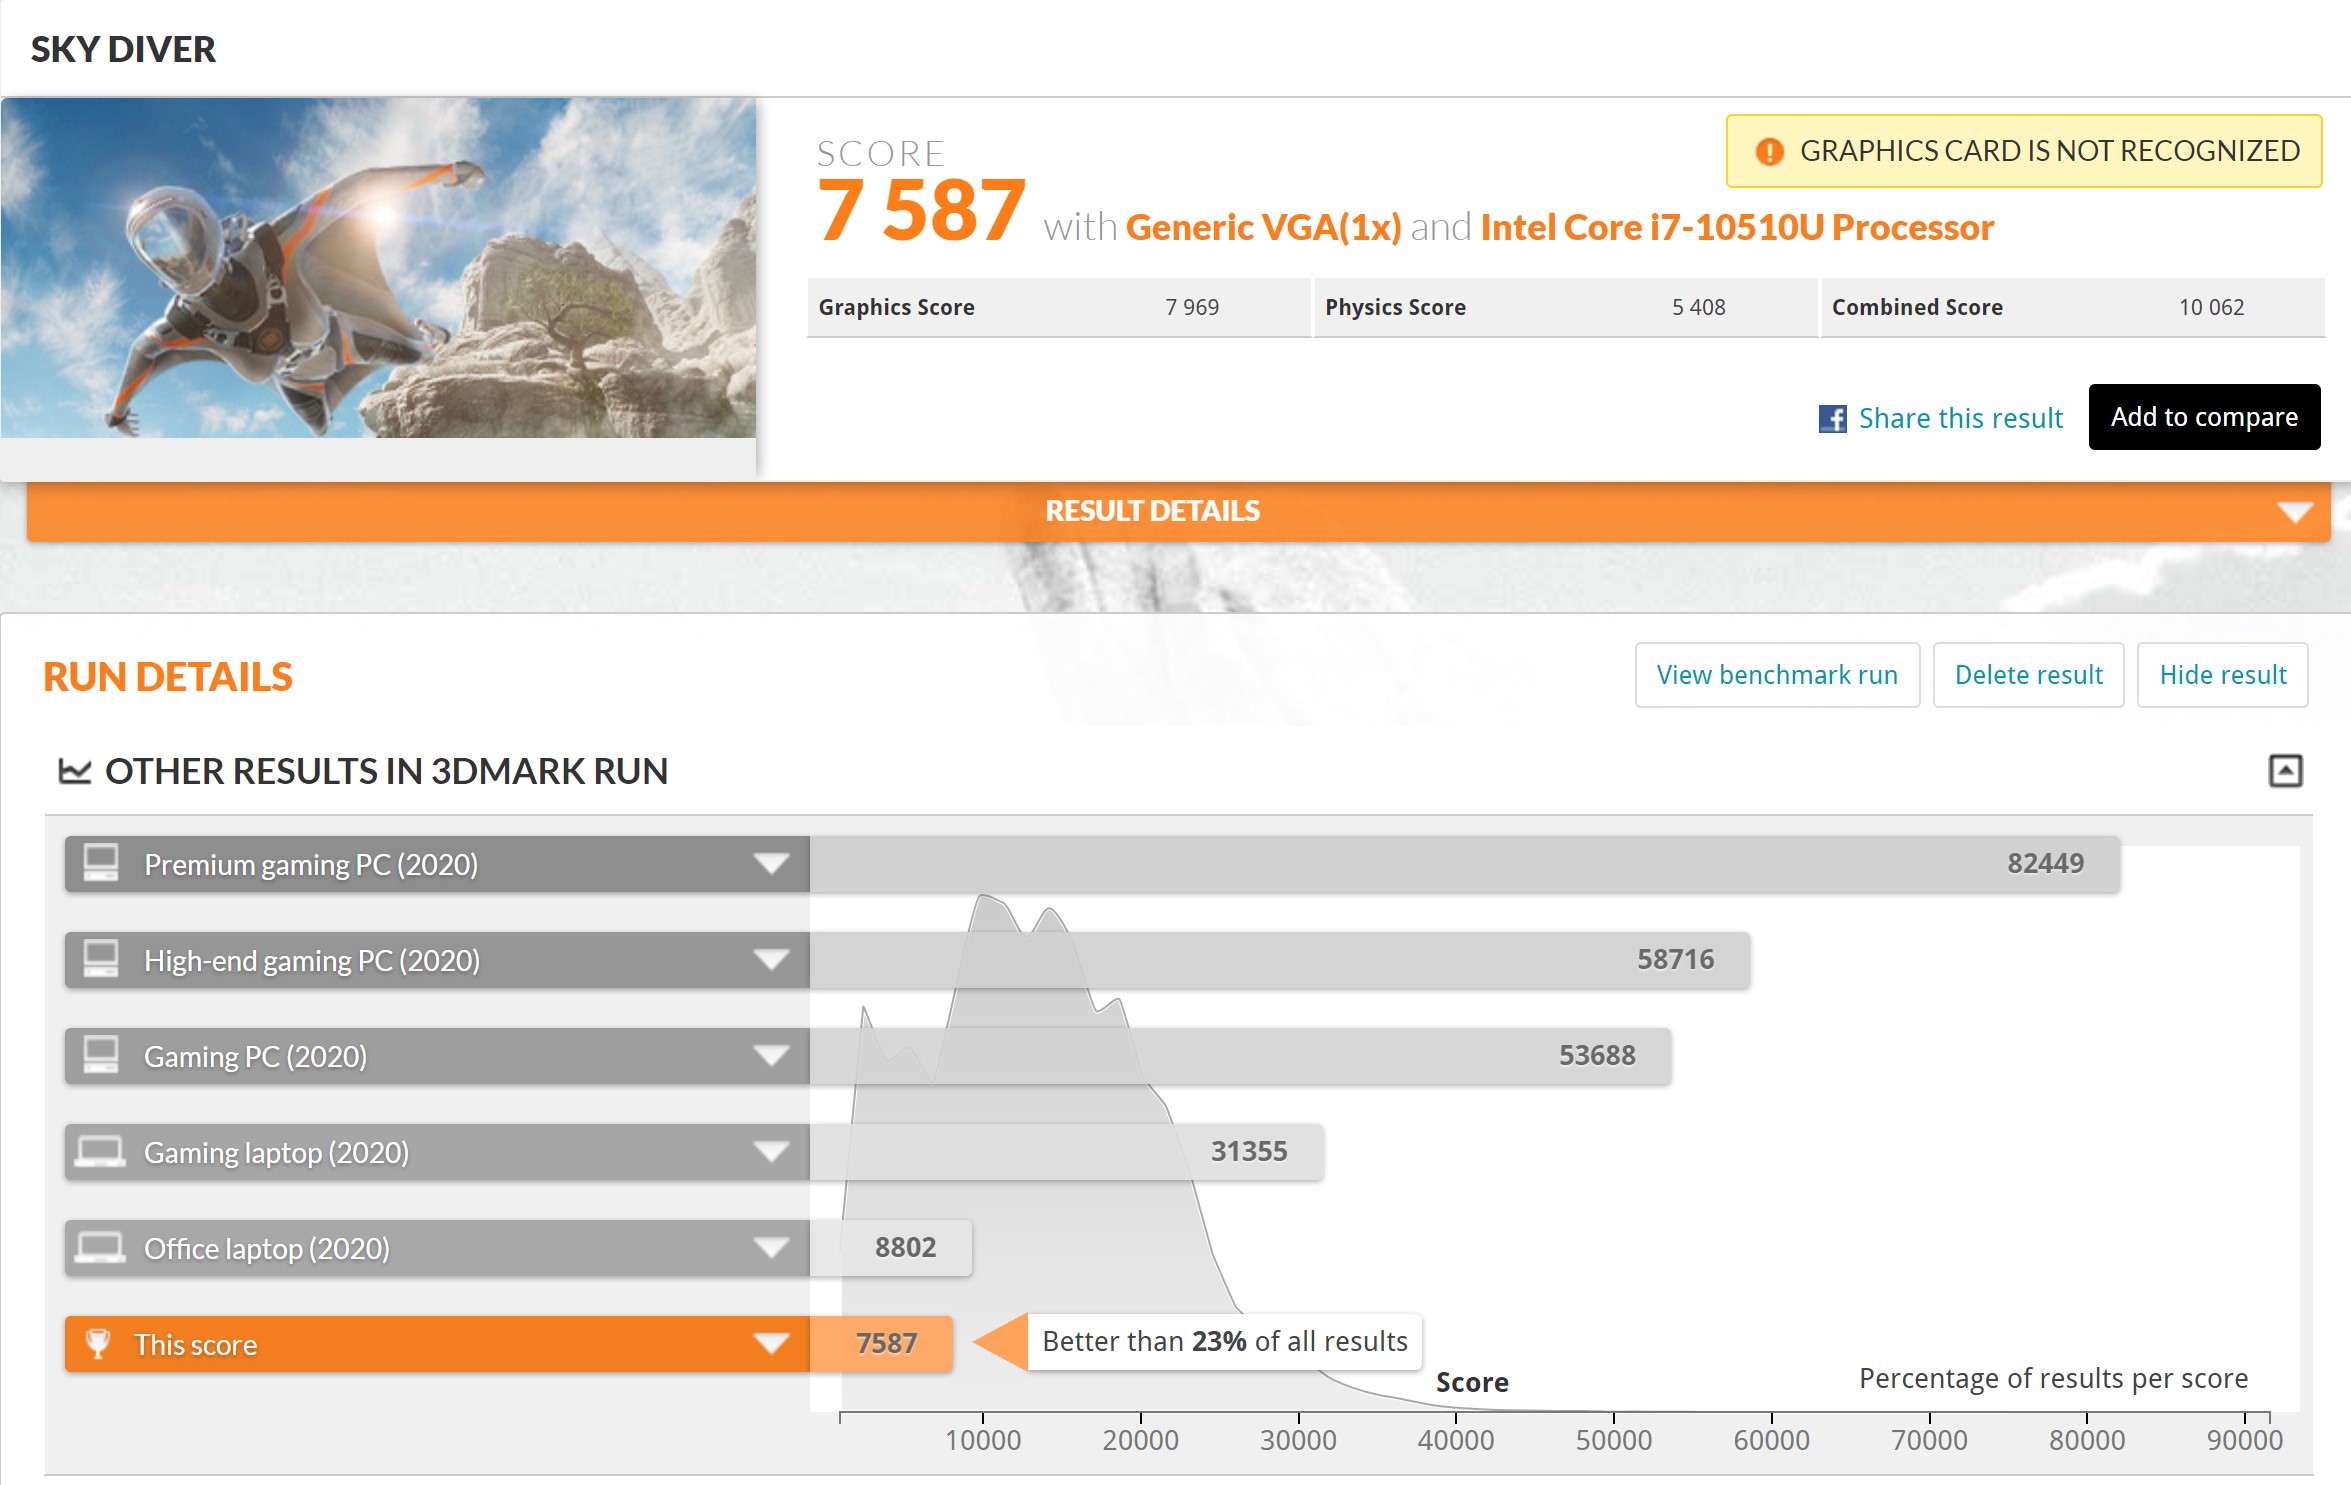This screenshot has height=1485, width=2351.
Task: Collapse the Other Results section arrow box
Action: pos(2285,771)
